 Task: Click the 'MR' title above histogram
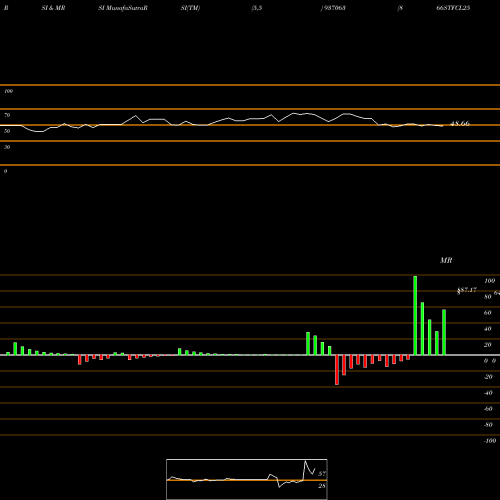click(446, 260)
